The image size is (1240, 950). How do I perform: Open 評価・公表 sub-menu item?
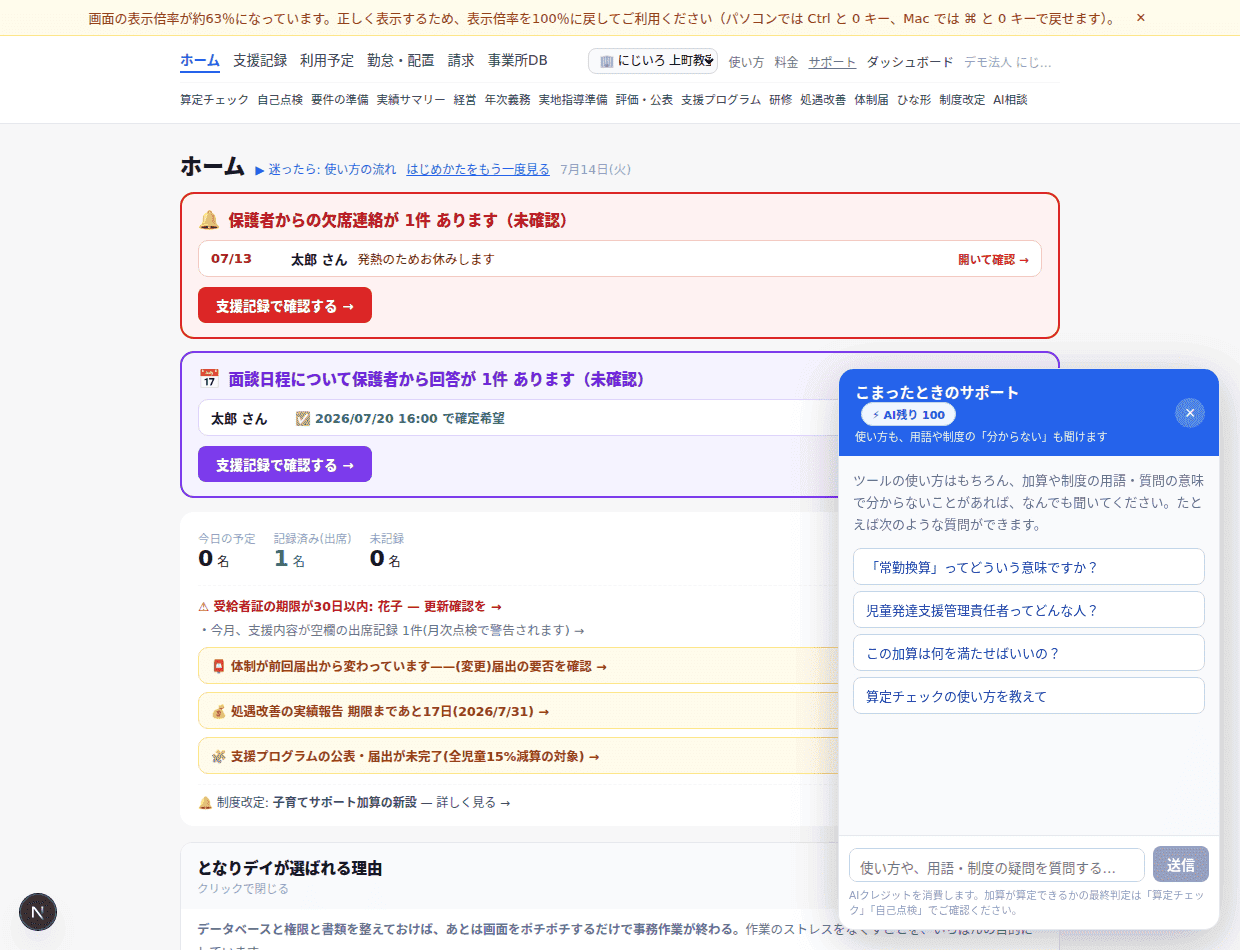(644, 100)
